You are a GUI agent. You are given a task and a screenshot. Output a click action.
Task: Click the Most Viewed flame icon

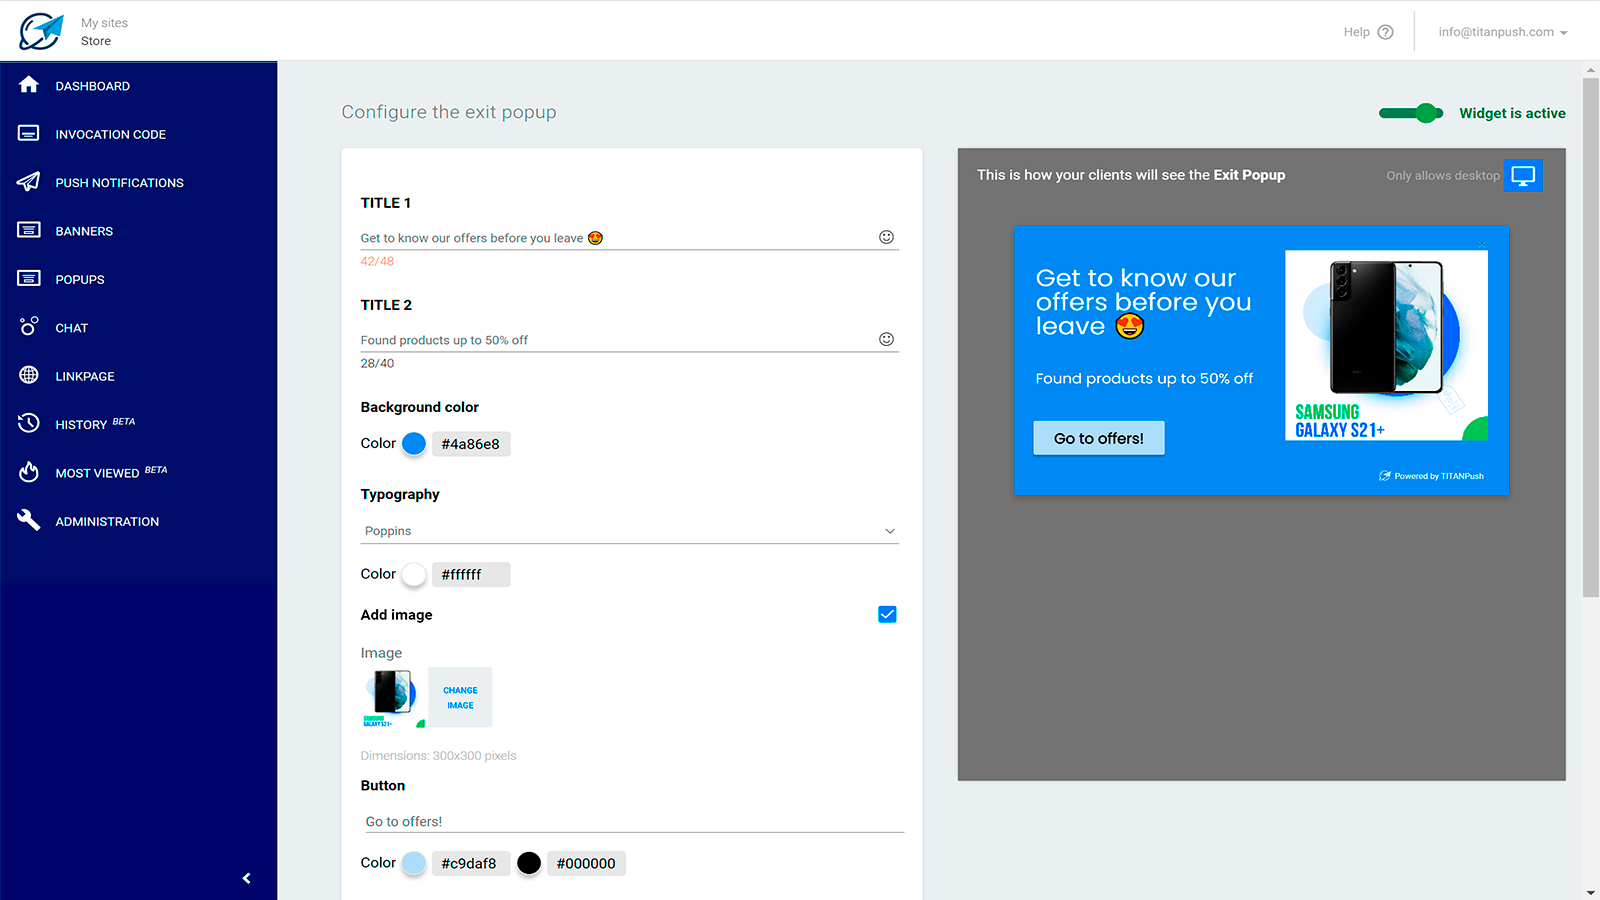coord(29,471)
